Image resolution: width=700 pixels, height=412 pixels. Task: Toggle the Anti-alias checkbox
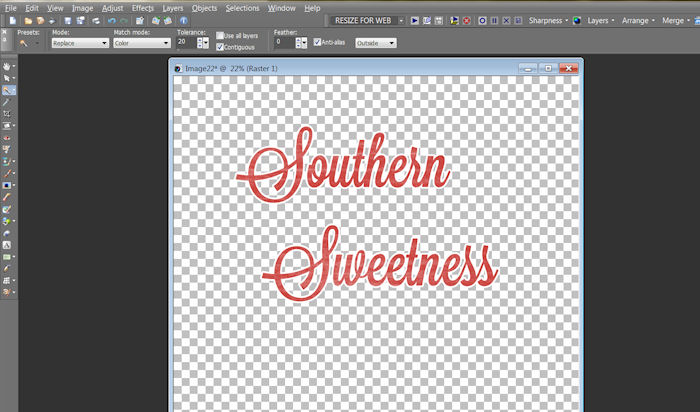coord(317,43)
